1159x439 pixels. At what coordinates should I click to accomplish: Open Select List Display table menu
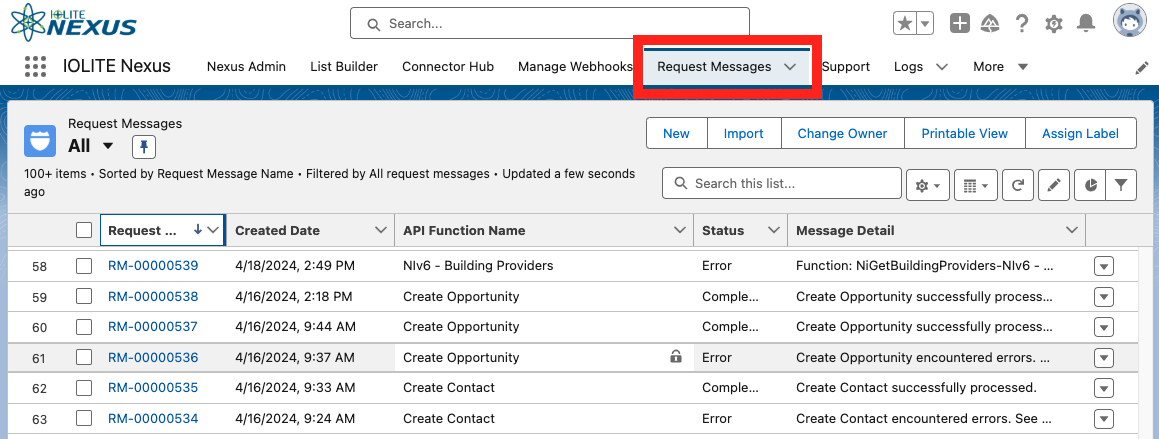[976, 186]
